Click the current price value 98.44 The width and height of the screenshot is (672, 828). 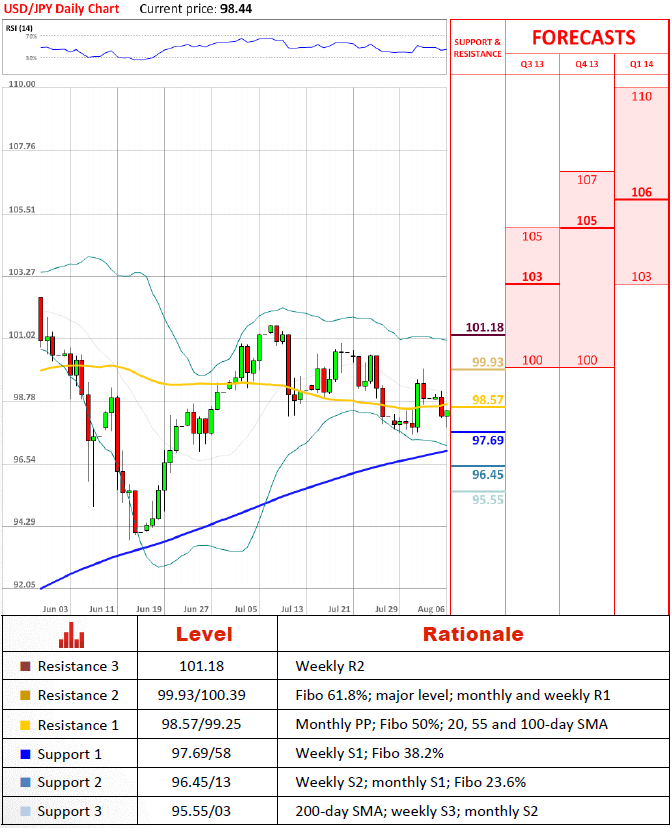point(236,9)
